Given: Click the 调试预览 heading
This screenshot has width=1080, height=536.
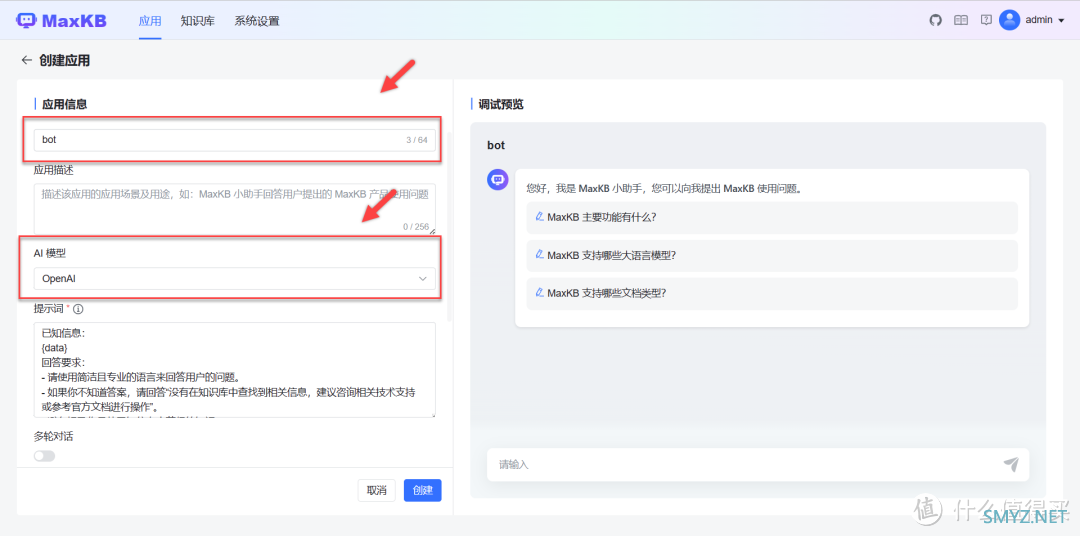Looking at the screenshot, I should point(501,105).
